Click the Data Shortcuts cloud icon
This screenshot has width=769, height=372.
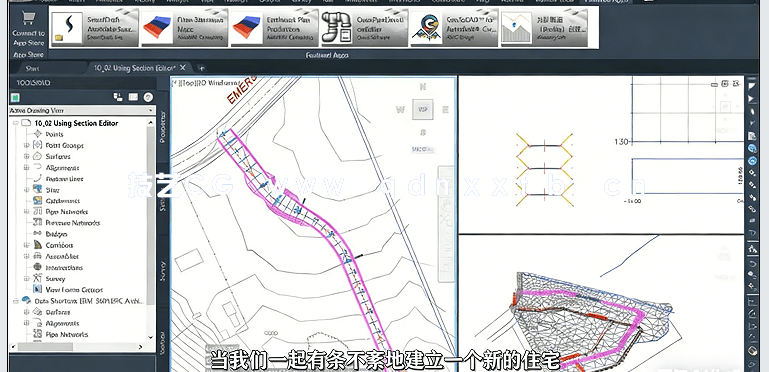pos(26,300)
